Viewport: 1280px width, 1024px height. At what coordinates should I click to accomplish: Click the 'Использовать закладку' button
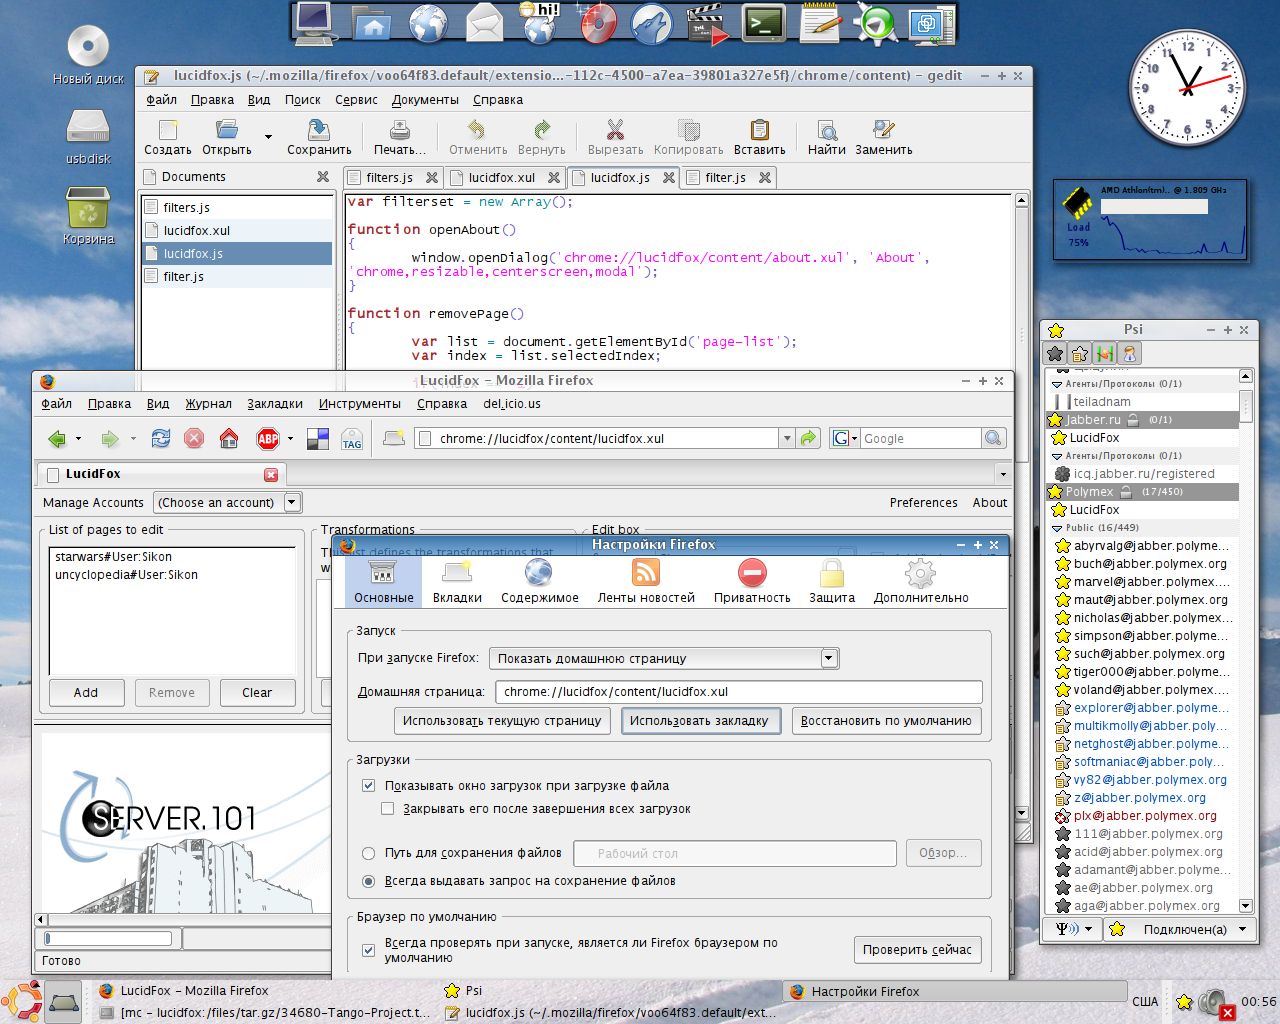tap(699, 721)
